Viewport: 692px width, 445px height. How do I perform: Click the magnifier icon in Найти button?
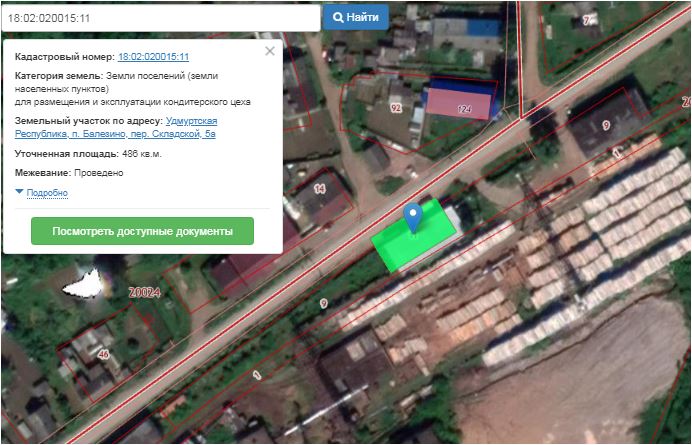click(x=339, y=18)
